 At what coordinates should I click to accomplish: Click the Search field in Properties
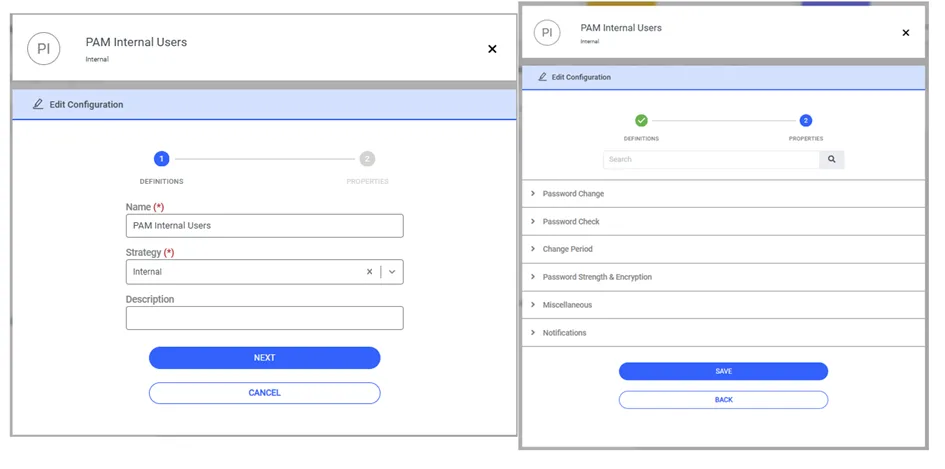(x=711, y=159)
